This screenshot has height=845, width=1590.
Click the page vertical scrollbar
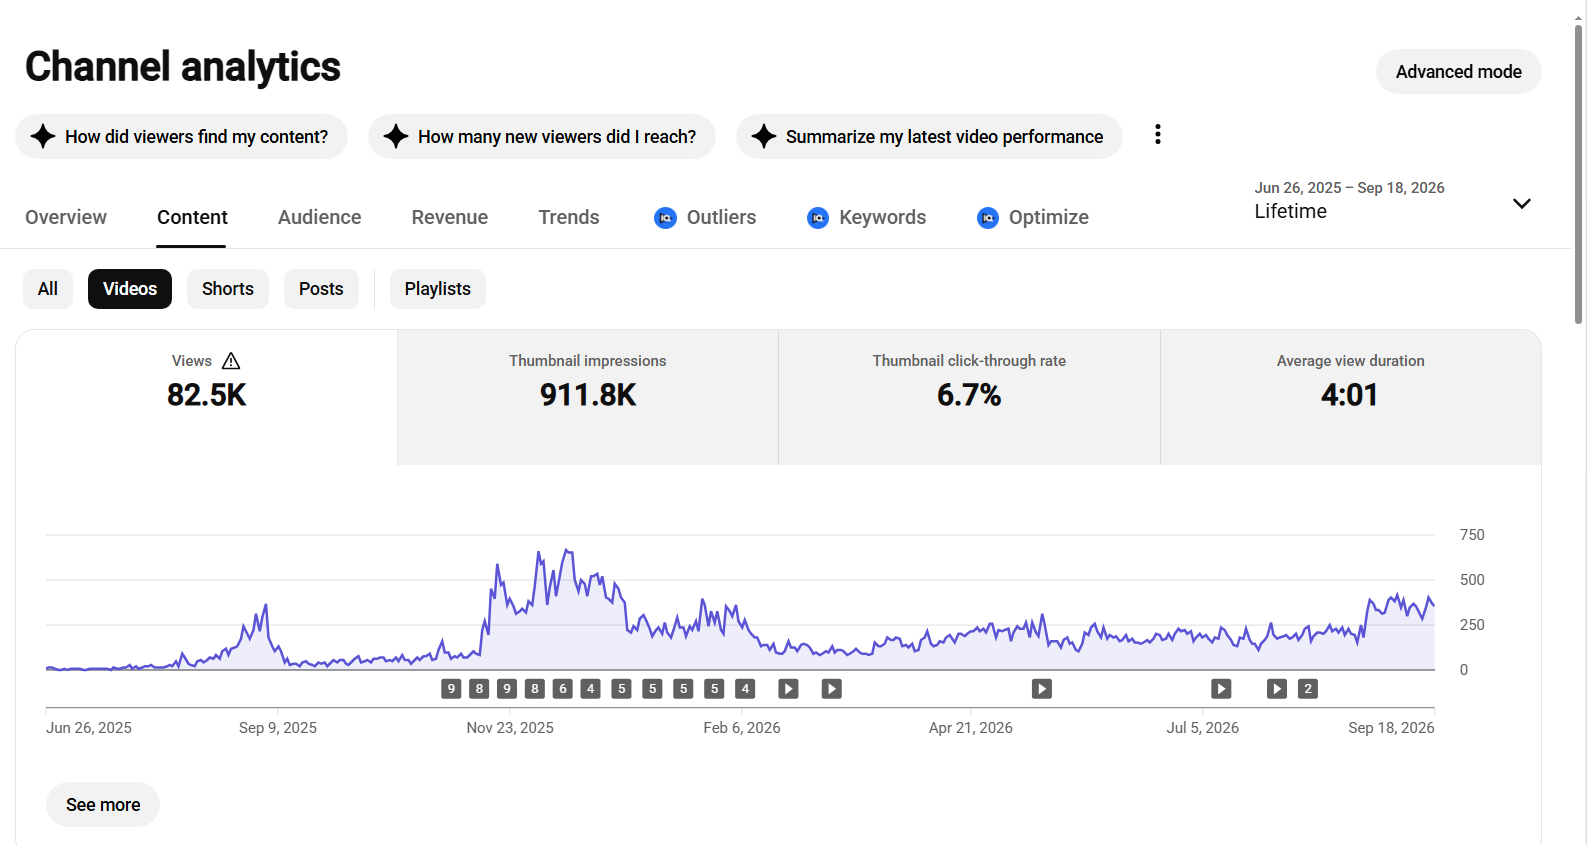pyautogui.click(x=1579, y=174)
